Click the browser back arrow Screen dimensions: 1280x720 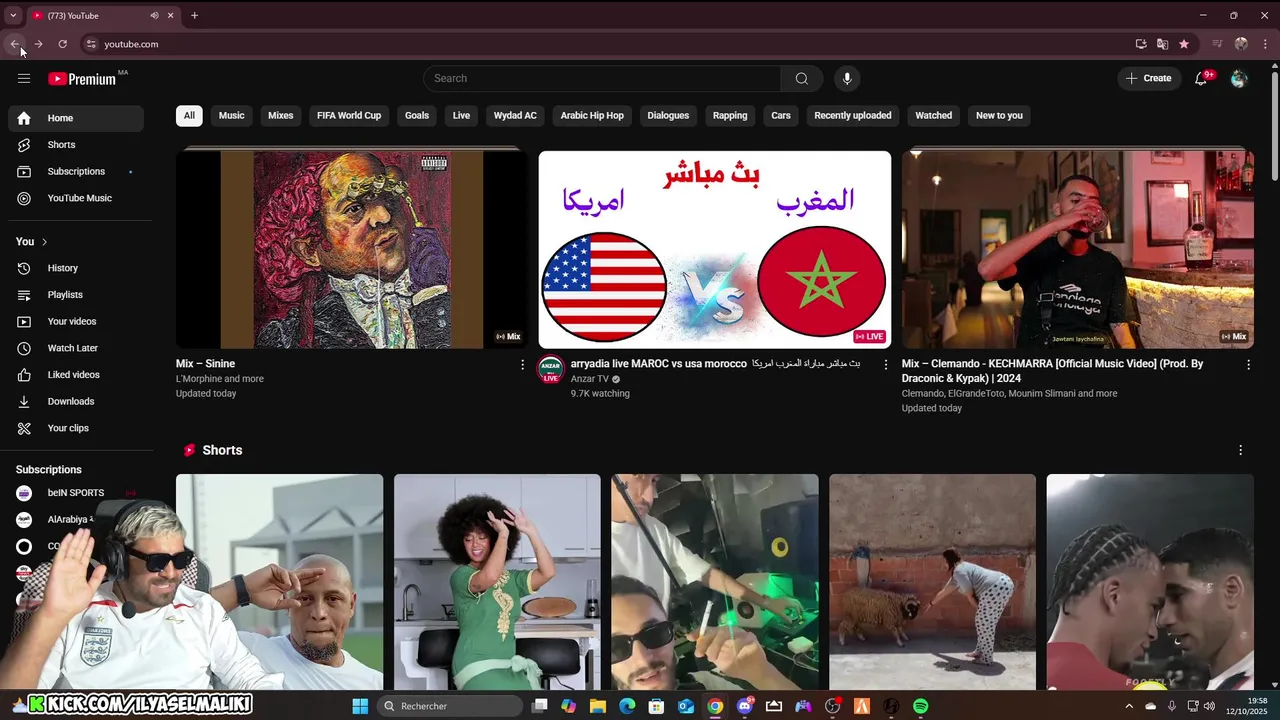coord(14,44)
